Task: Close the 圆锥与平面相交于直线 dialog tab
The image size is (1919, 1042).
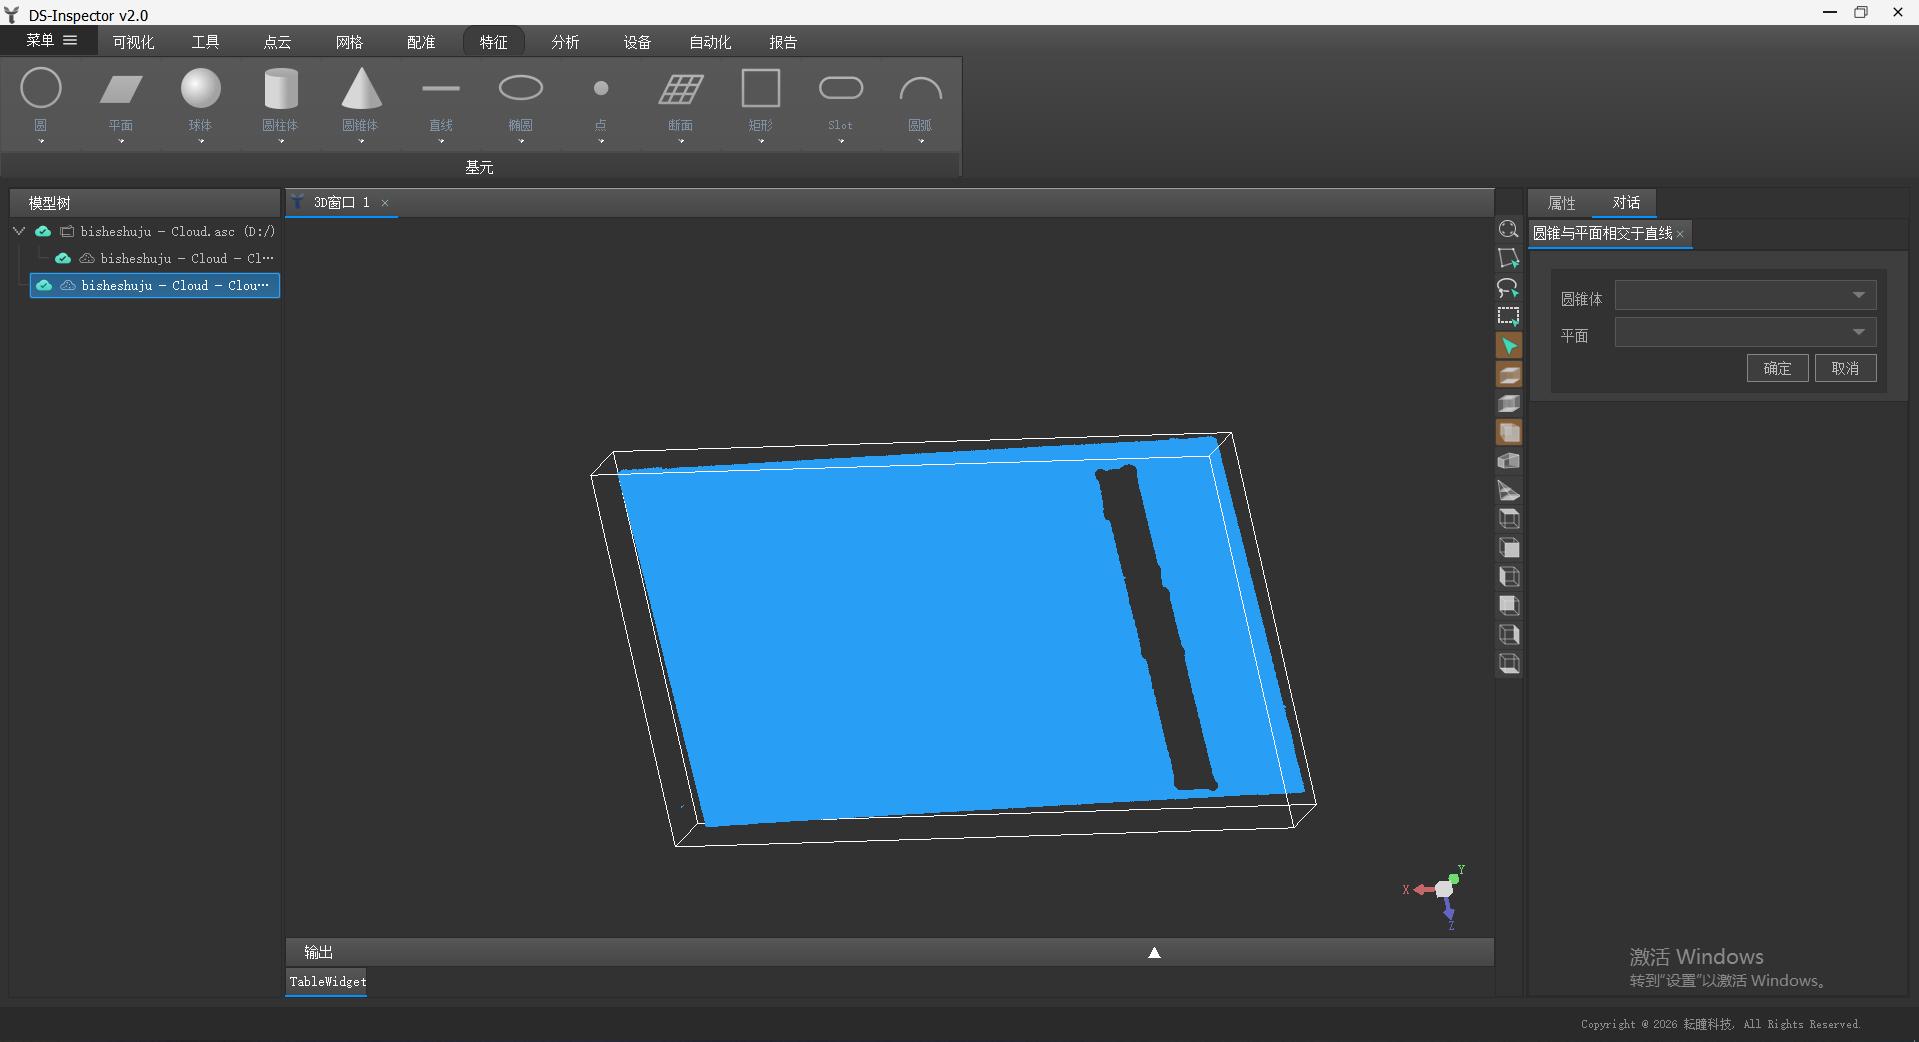Action: pos(1680,234)
